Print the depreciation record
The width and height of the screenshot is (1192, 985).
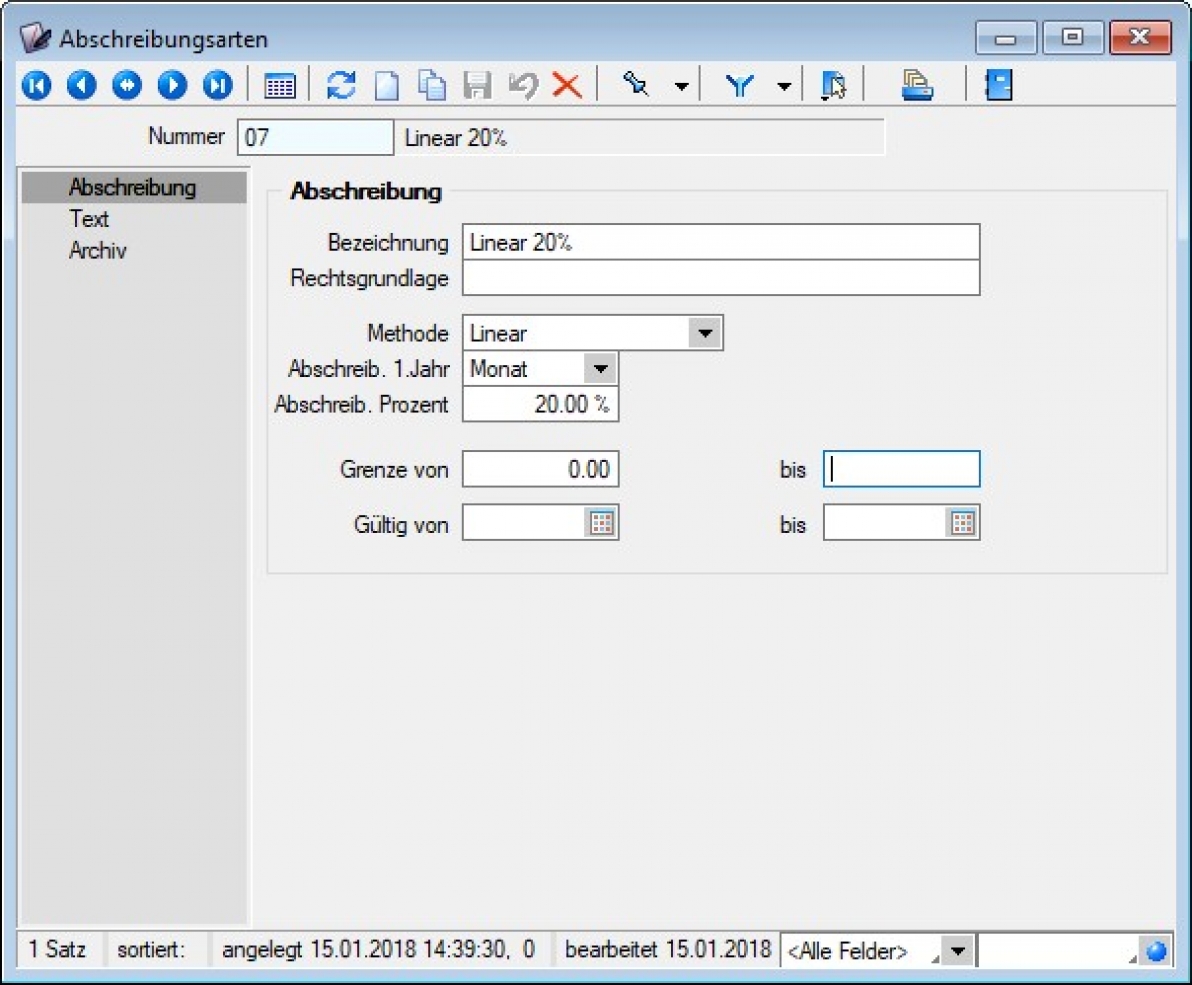click(x=917, y=85)
